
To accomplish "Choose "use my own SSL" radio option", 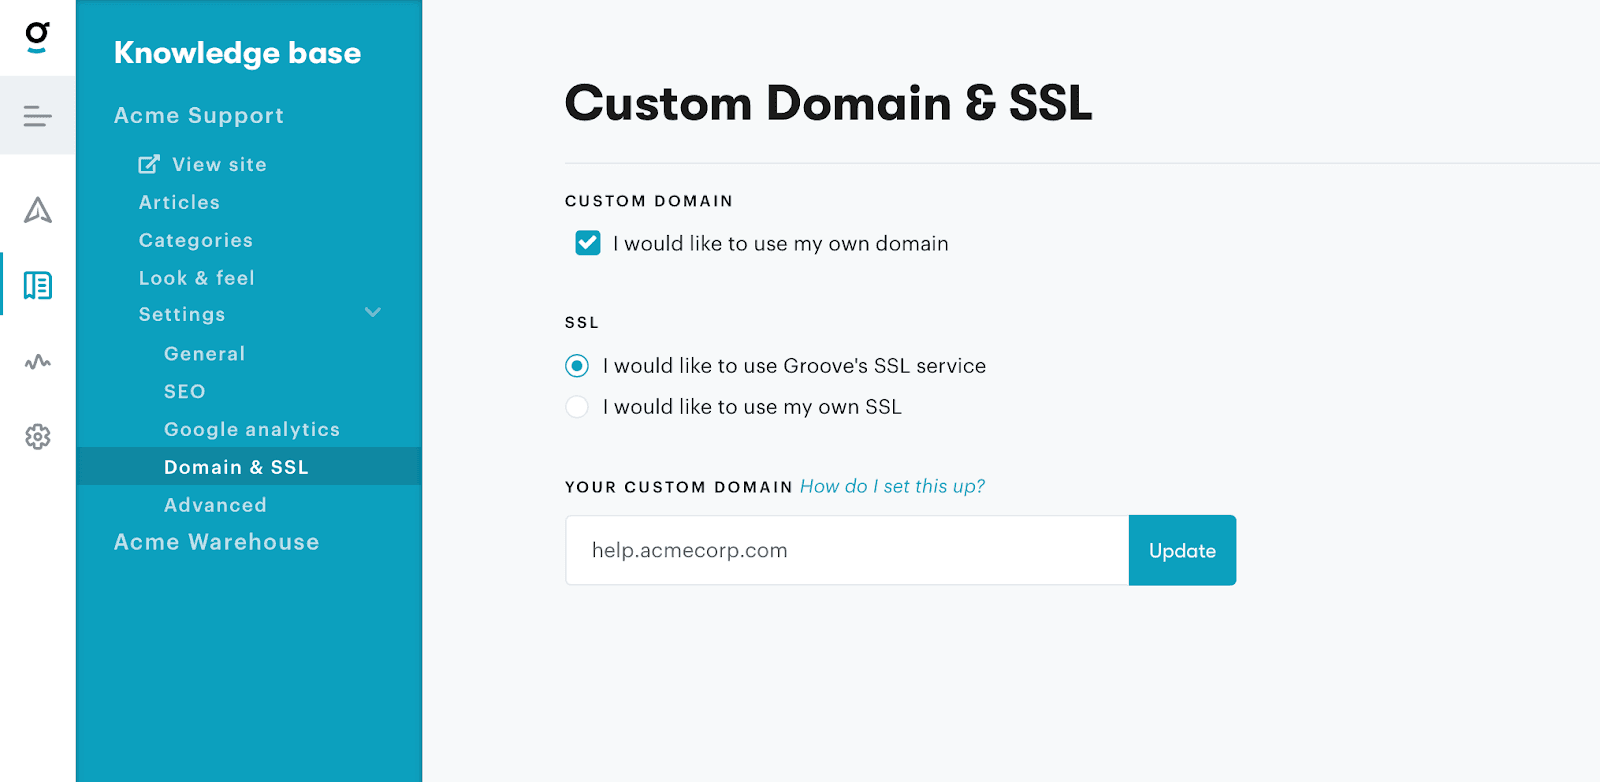I will 577,407.
